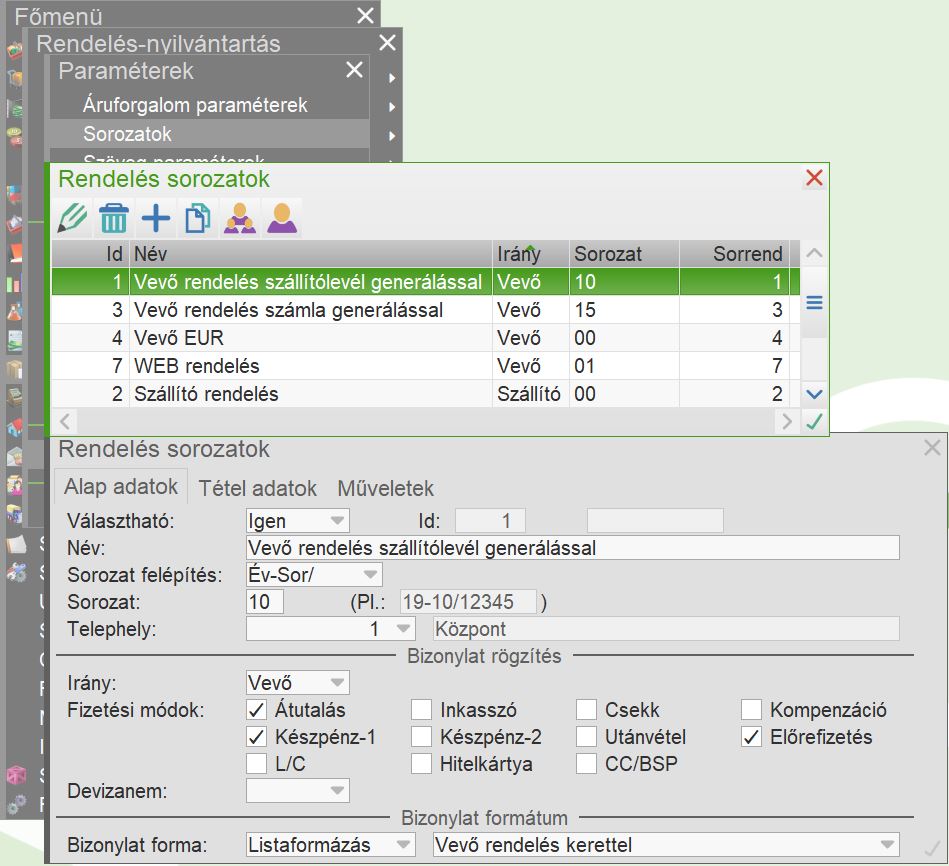Close the Főmenü panel
The width and height of the screenshot is (949, 866).
pos(365,15)
